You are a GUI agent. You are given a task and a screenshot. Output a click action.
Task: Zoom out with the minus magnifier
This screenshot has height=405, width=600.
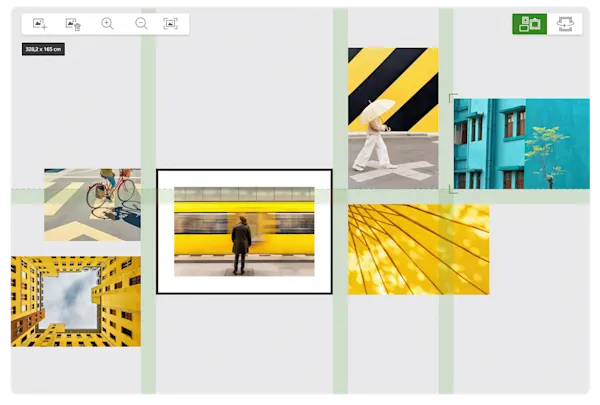click(x=141, y=24)
